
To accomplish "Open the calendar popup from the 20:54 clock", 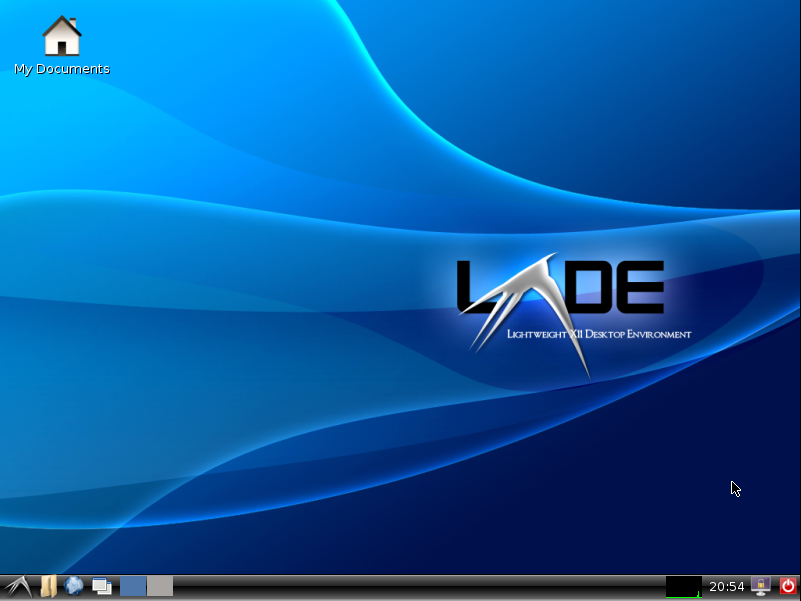I will coord(726,586).
